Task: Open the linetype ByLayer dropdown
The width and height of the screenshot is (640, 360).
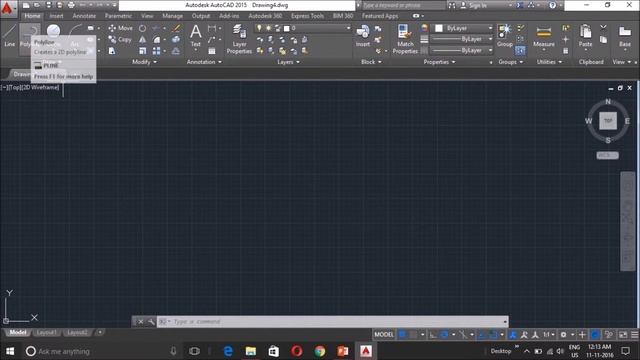Action: [463, 51]
